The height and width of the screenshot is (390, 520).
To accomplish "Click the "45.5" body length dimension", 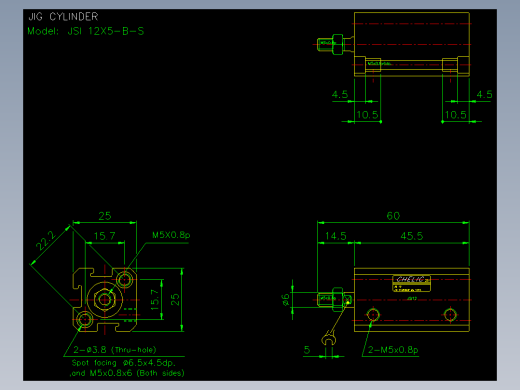I will tap(412, 236).
